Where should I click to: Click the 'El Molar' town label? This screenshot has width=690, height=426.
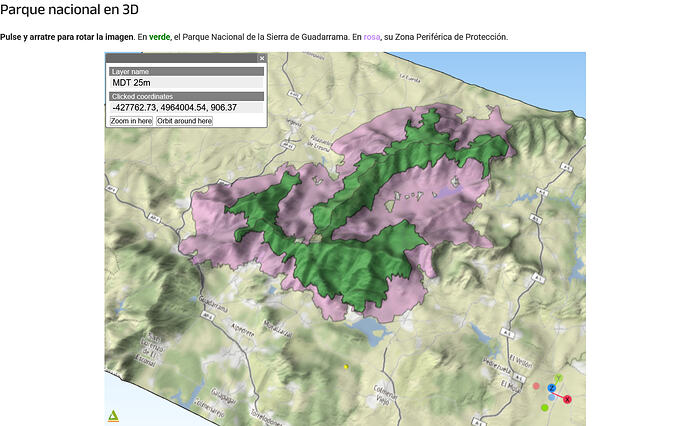click(510, 386)
